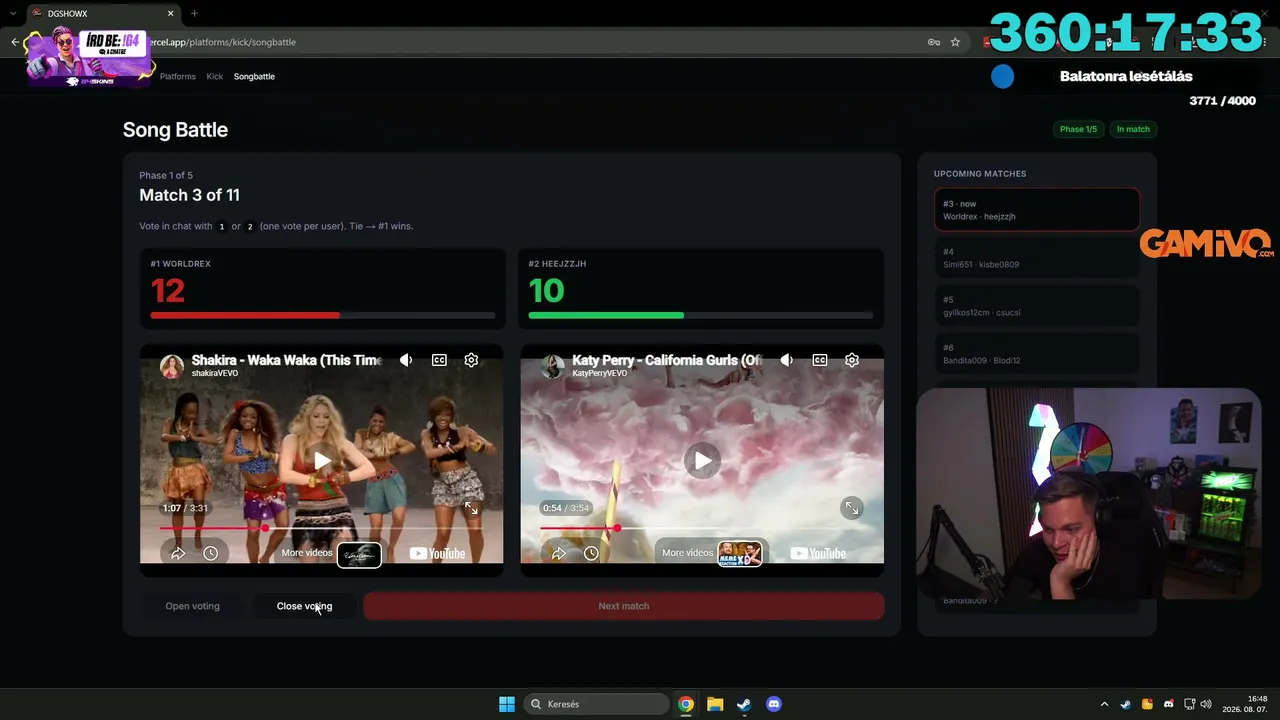The image size is (1280, 720).
Task: Click the #1 WORLDREX vote score card
Action: [322, 288]
